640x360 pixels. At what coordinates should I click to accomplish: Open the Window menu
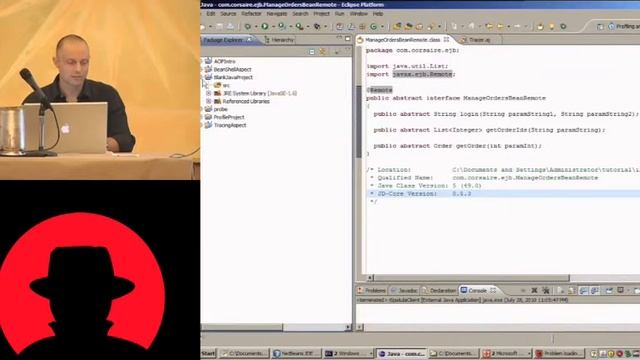pyautogui.click(x=358, y=13)
